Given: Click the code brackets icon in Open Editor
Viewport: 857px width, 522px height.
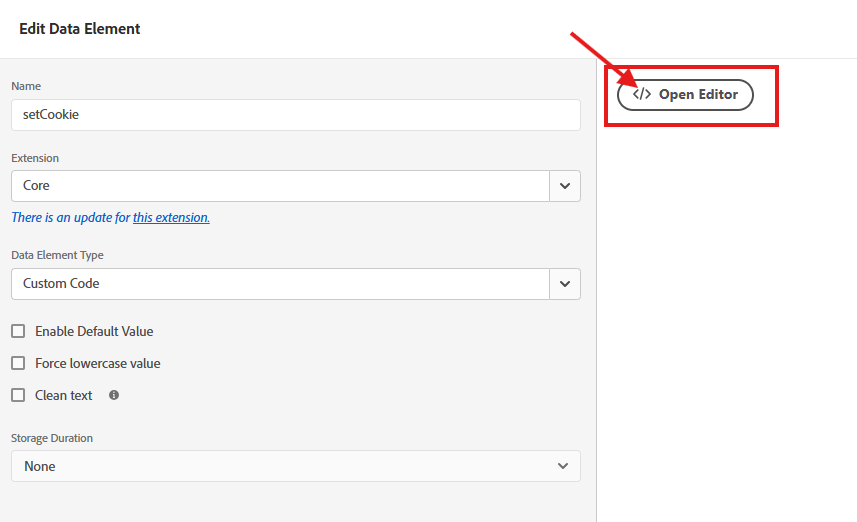Looking at the screenshot, I should (642, 94).
